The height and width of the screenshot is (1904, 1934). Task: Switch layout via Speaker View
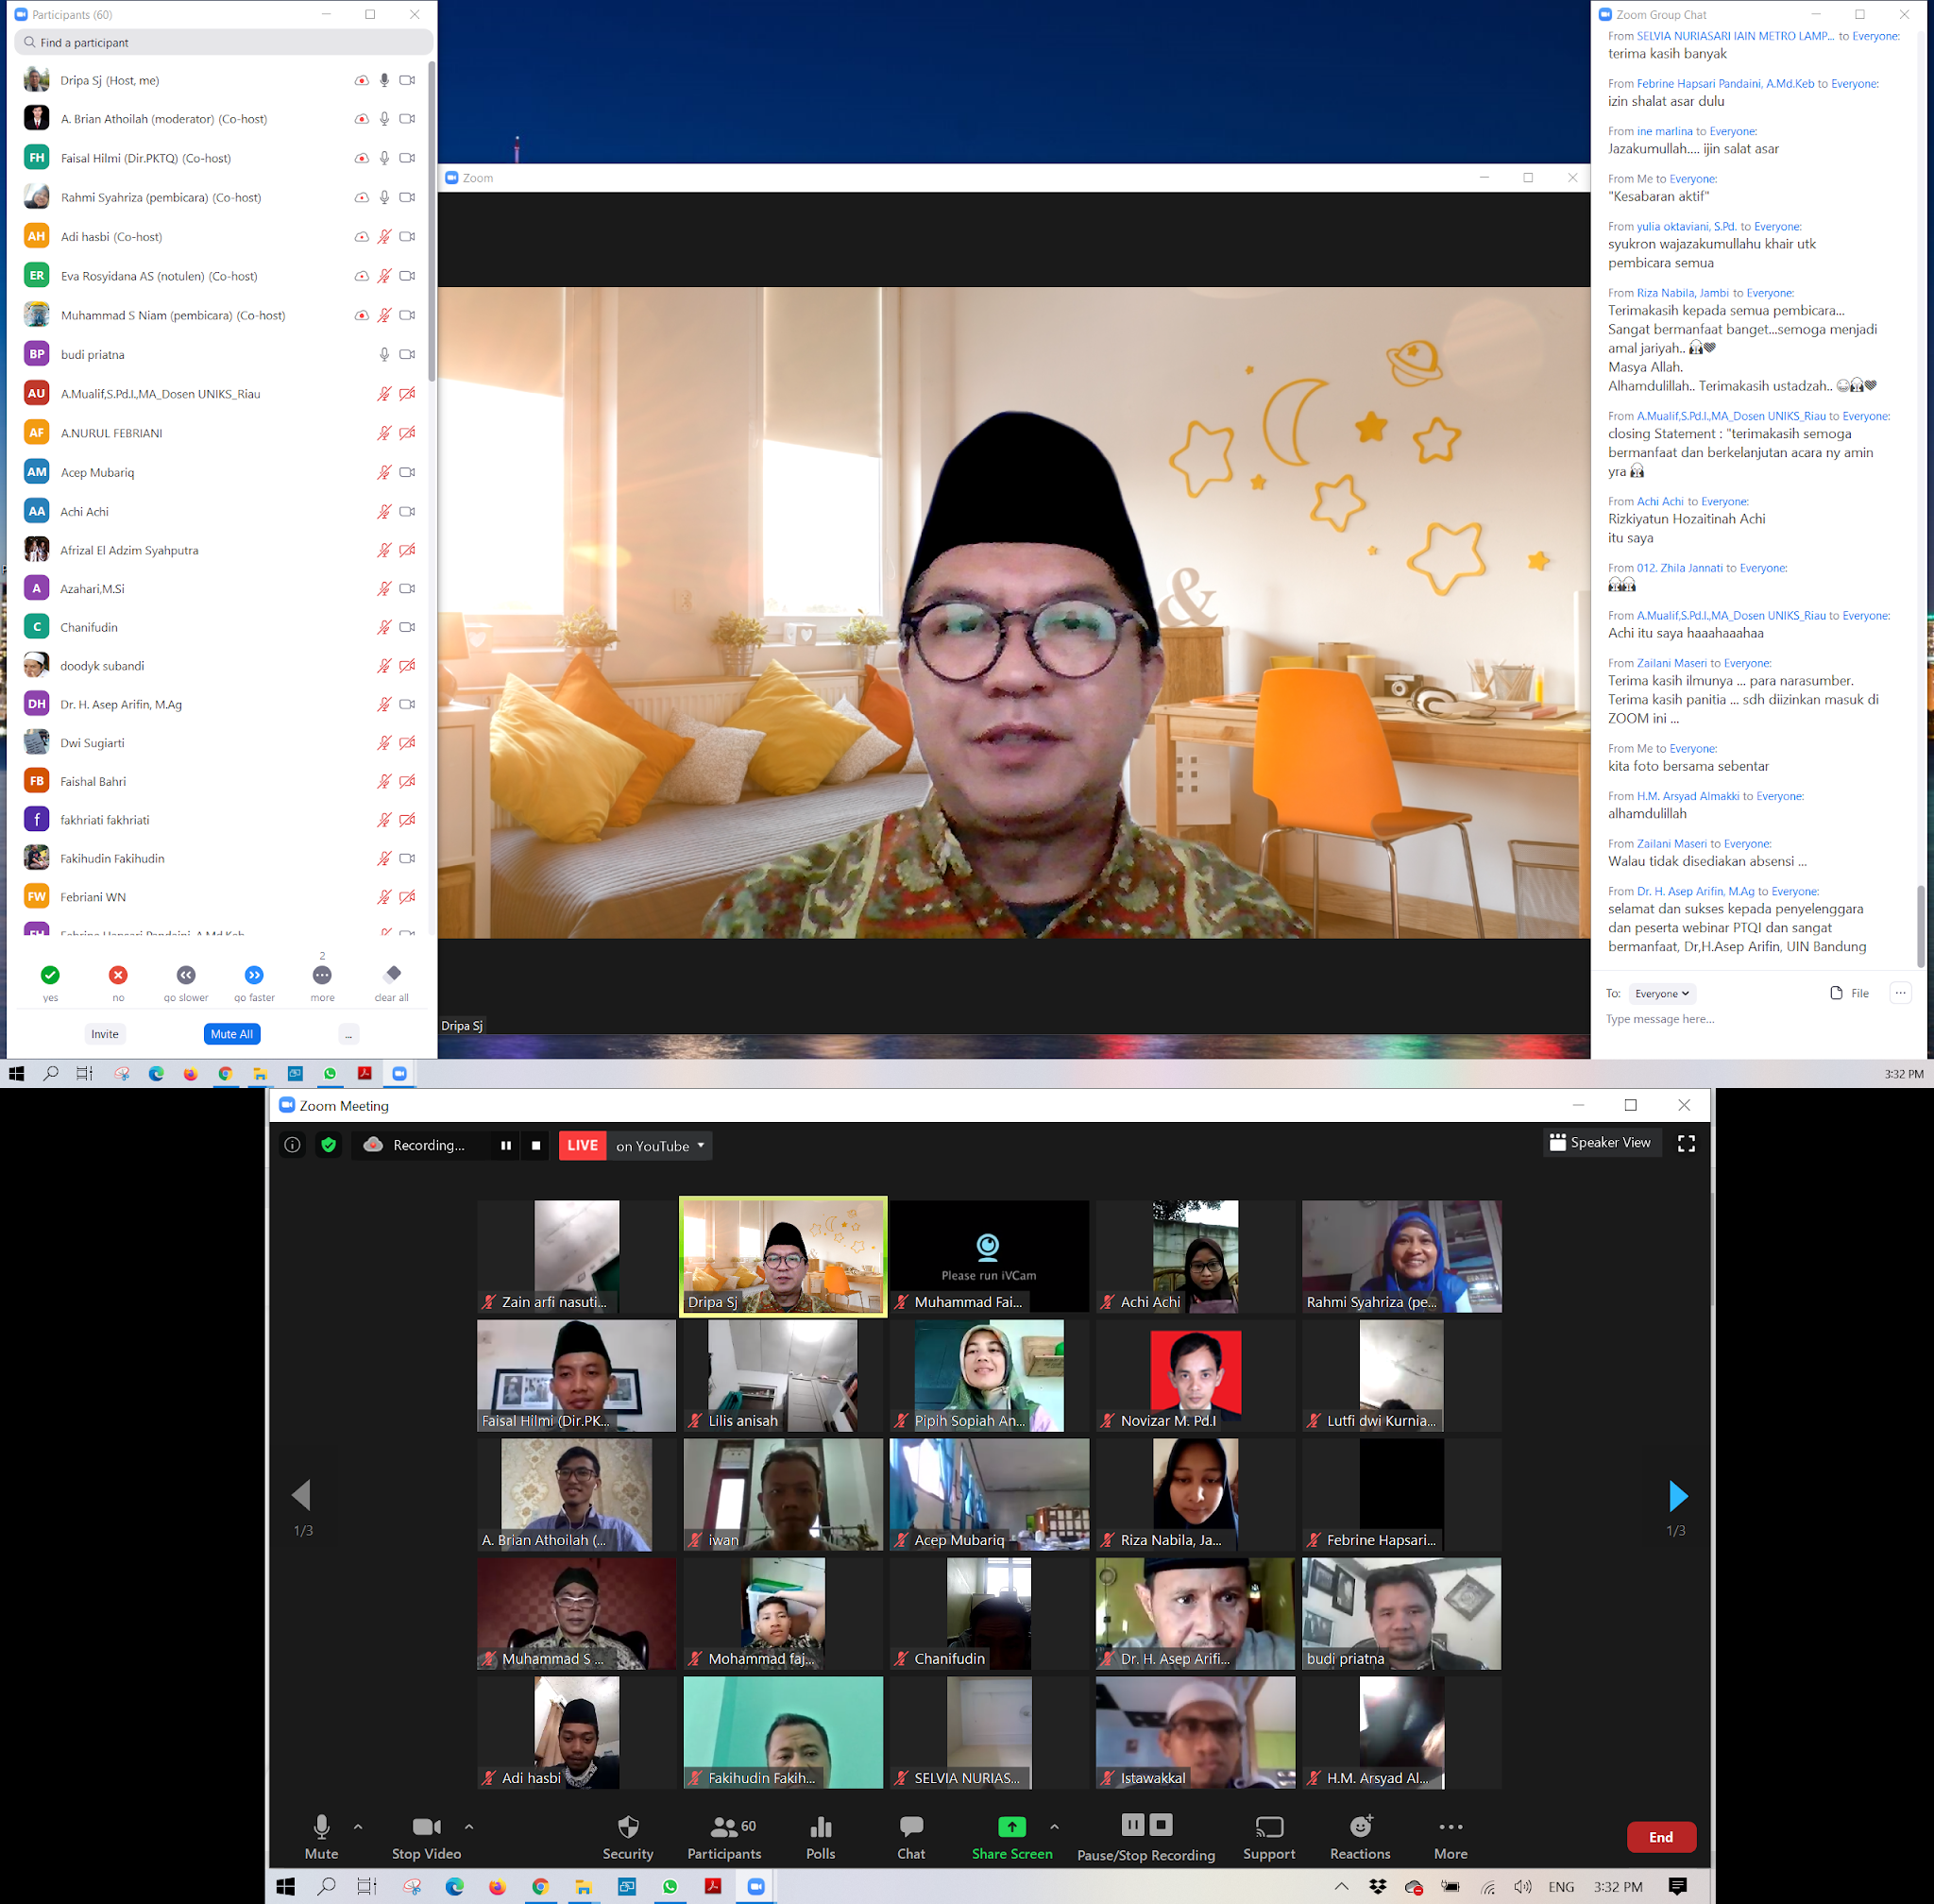(1600, 1142)
